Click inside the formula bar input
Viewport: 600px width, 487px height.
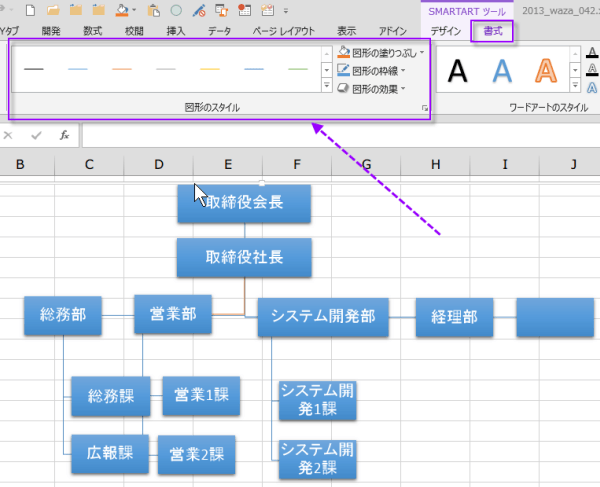click(341, 135)
